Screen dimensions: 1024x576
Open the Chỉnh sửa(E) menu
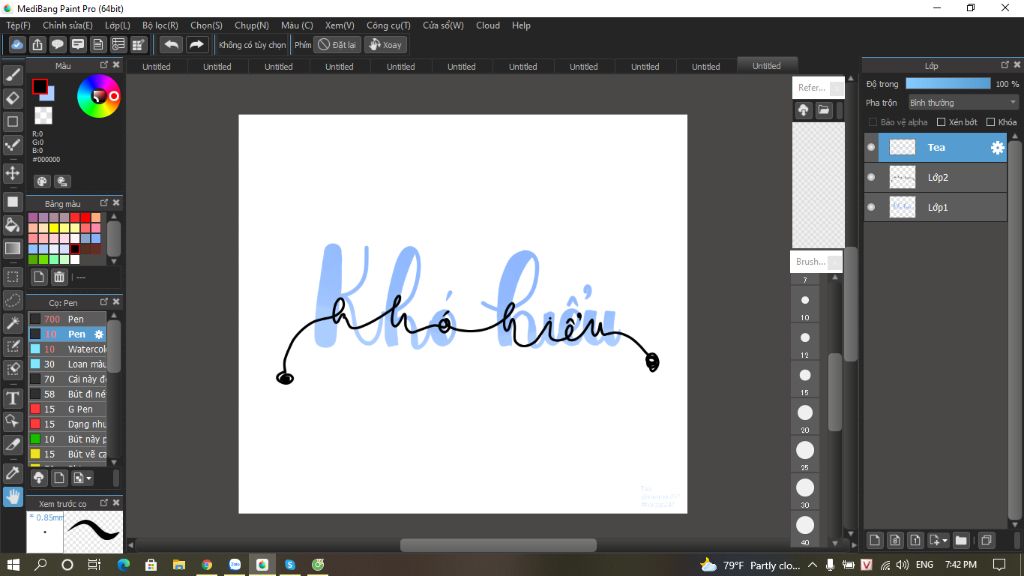pos(67,25)
